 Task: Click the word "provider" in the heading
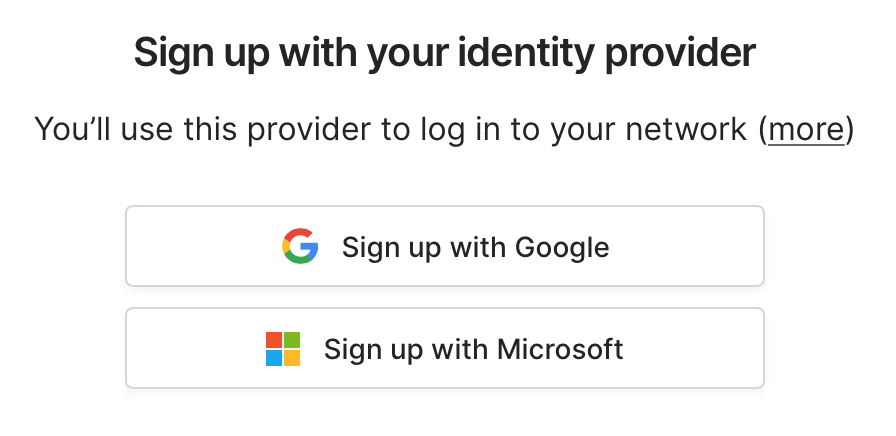tap(689, 53)
